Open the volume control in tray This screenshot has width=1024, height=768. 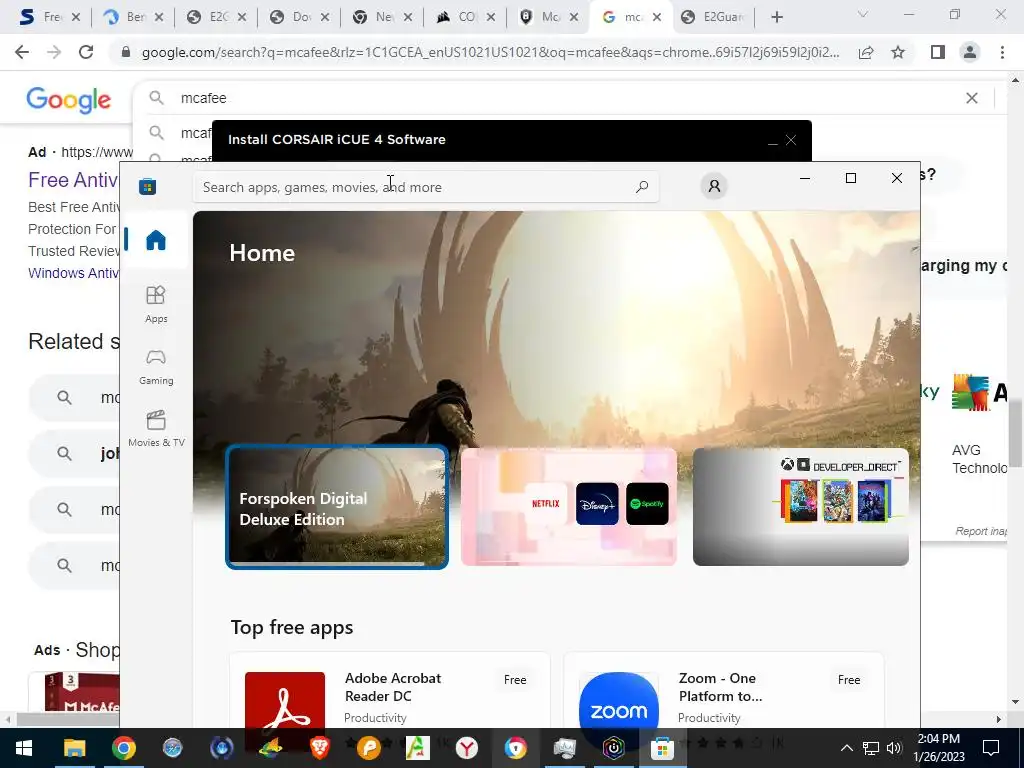coord(894,748)
